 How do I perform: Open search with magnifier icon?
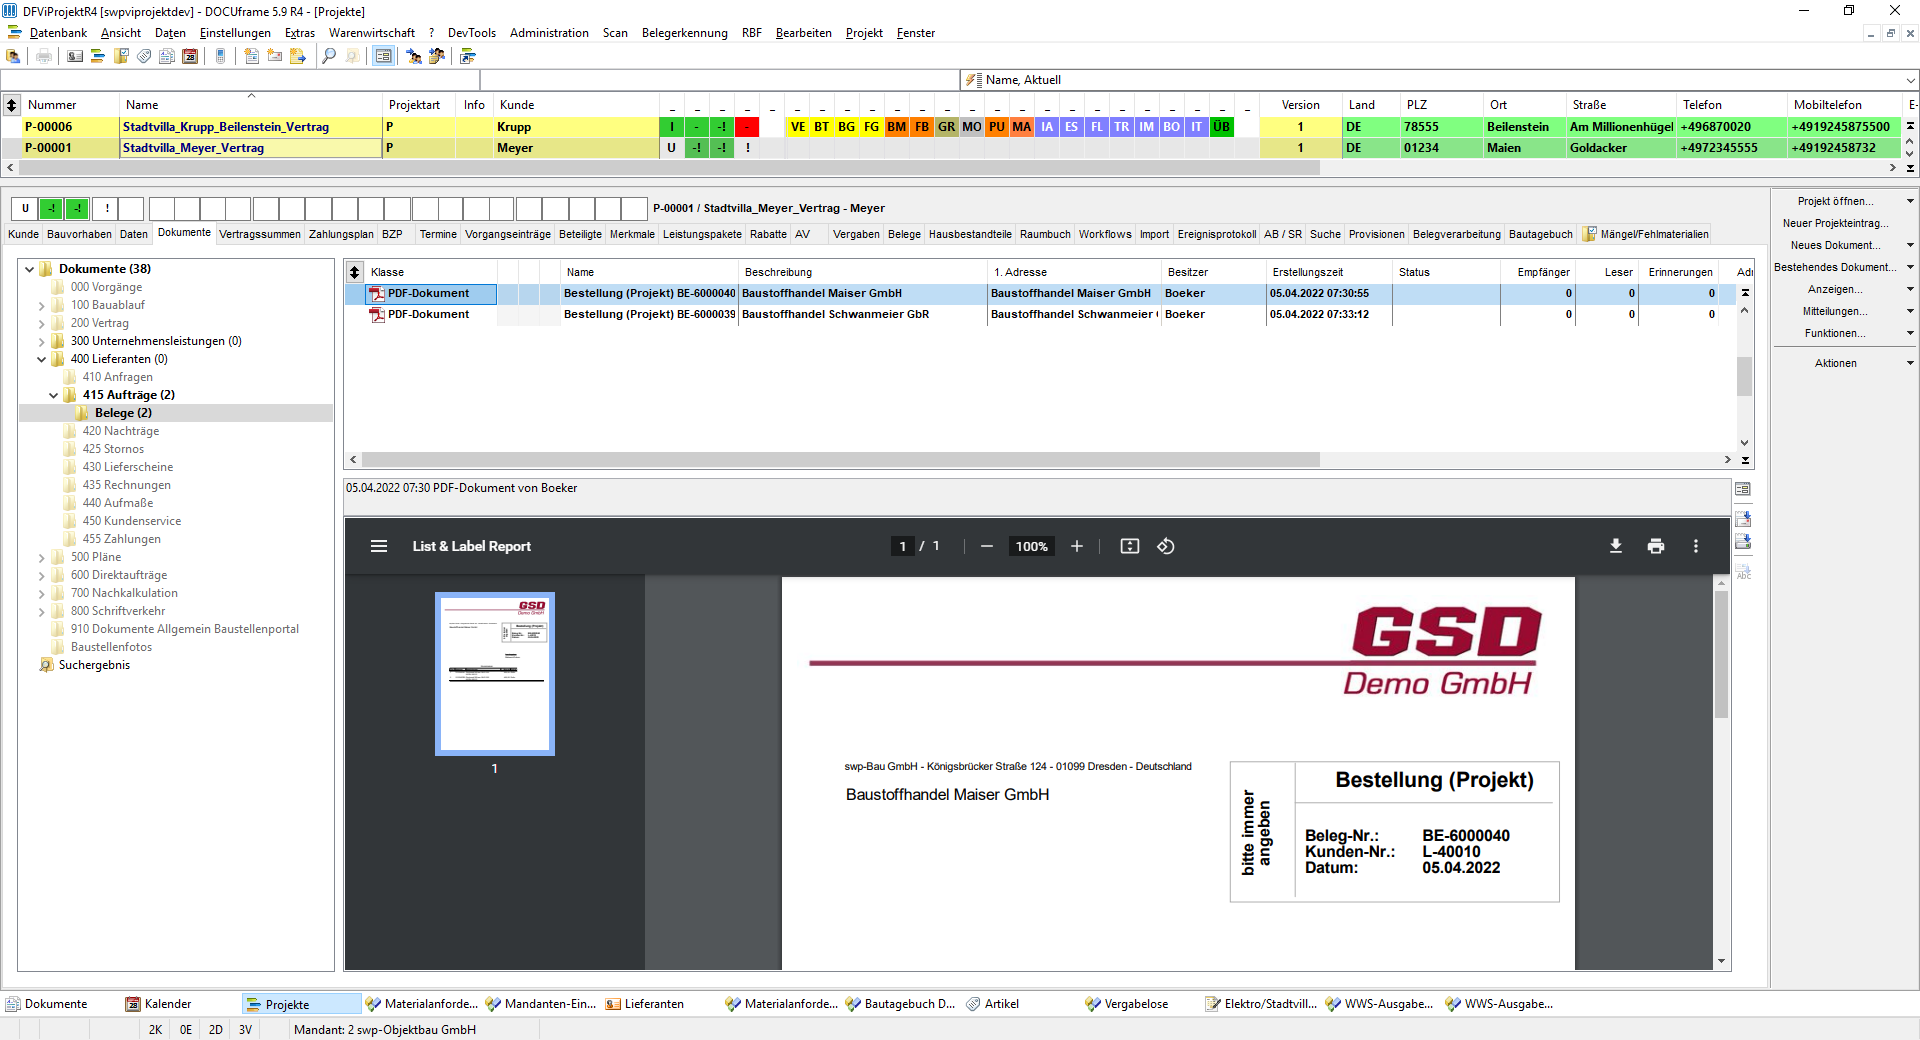[x=329, y=56]
